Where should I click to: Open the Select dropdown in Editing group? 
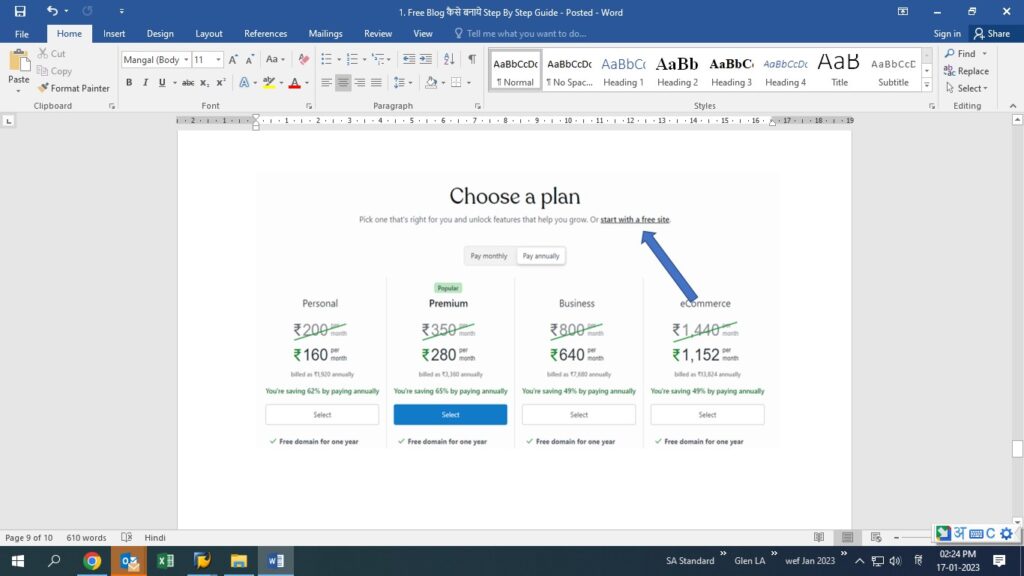[x=970, y=88]
